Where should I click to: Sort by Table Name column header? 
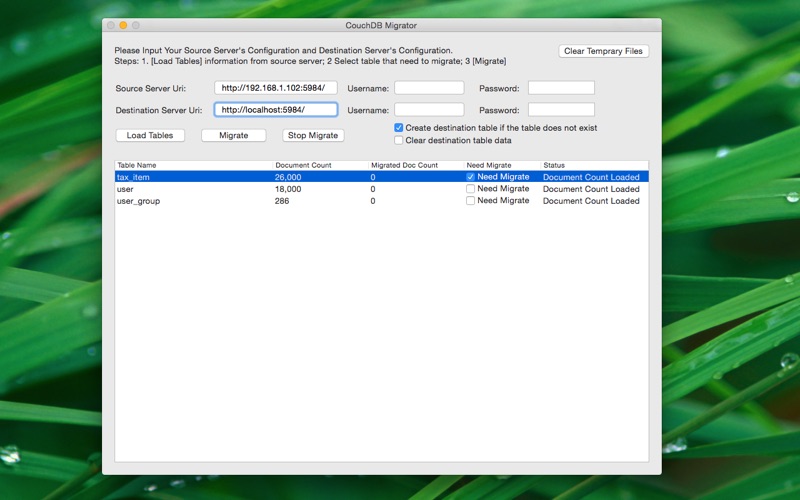[x=194, y=165]
